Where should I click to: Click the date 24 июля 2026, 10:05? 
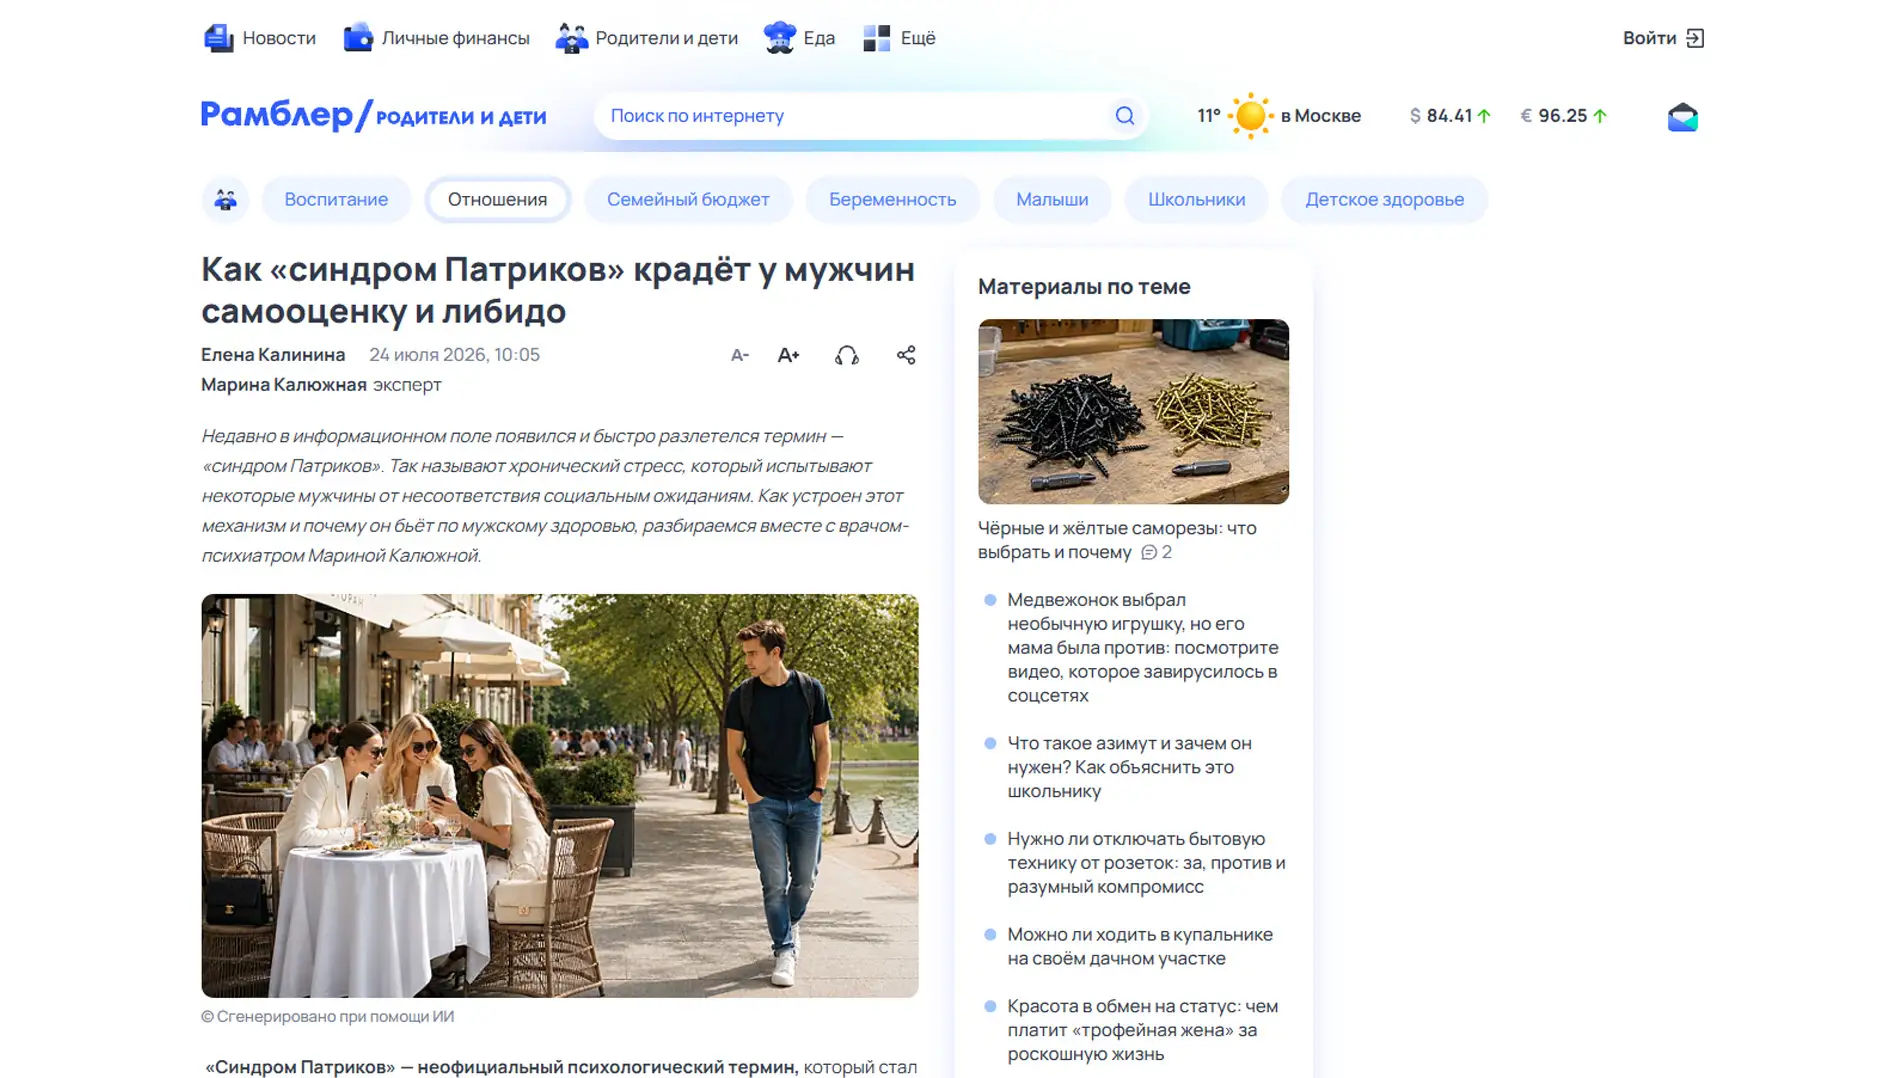[454, 355]
